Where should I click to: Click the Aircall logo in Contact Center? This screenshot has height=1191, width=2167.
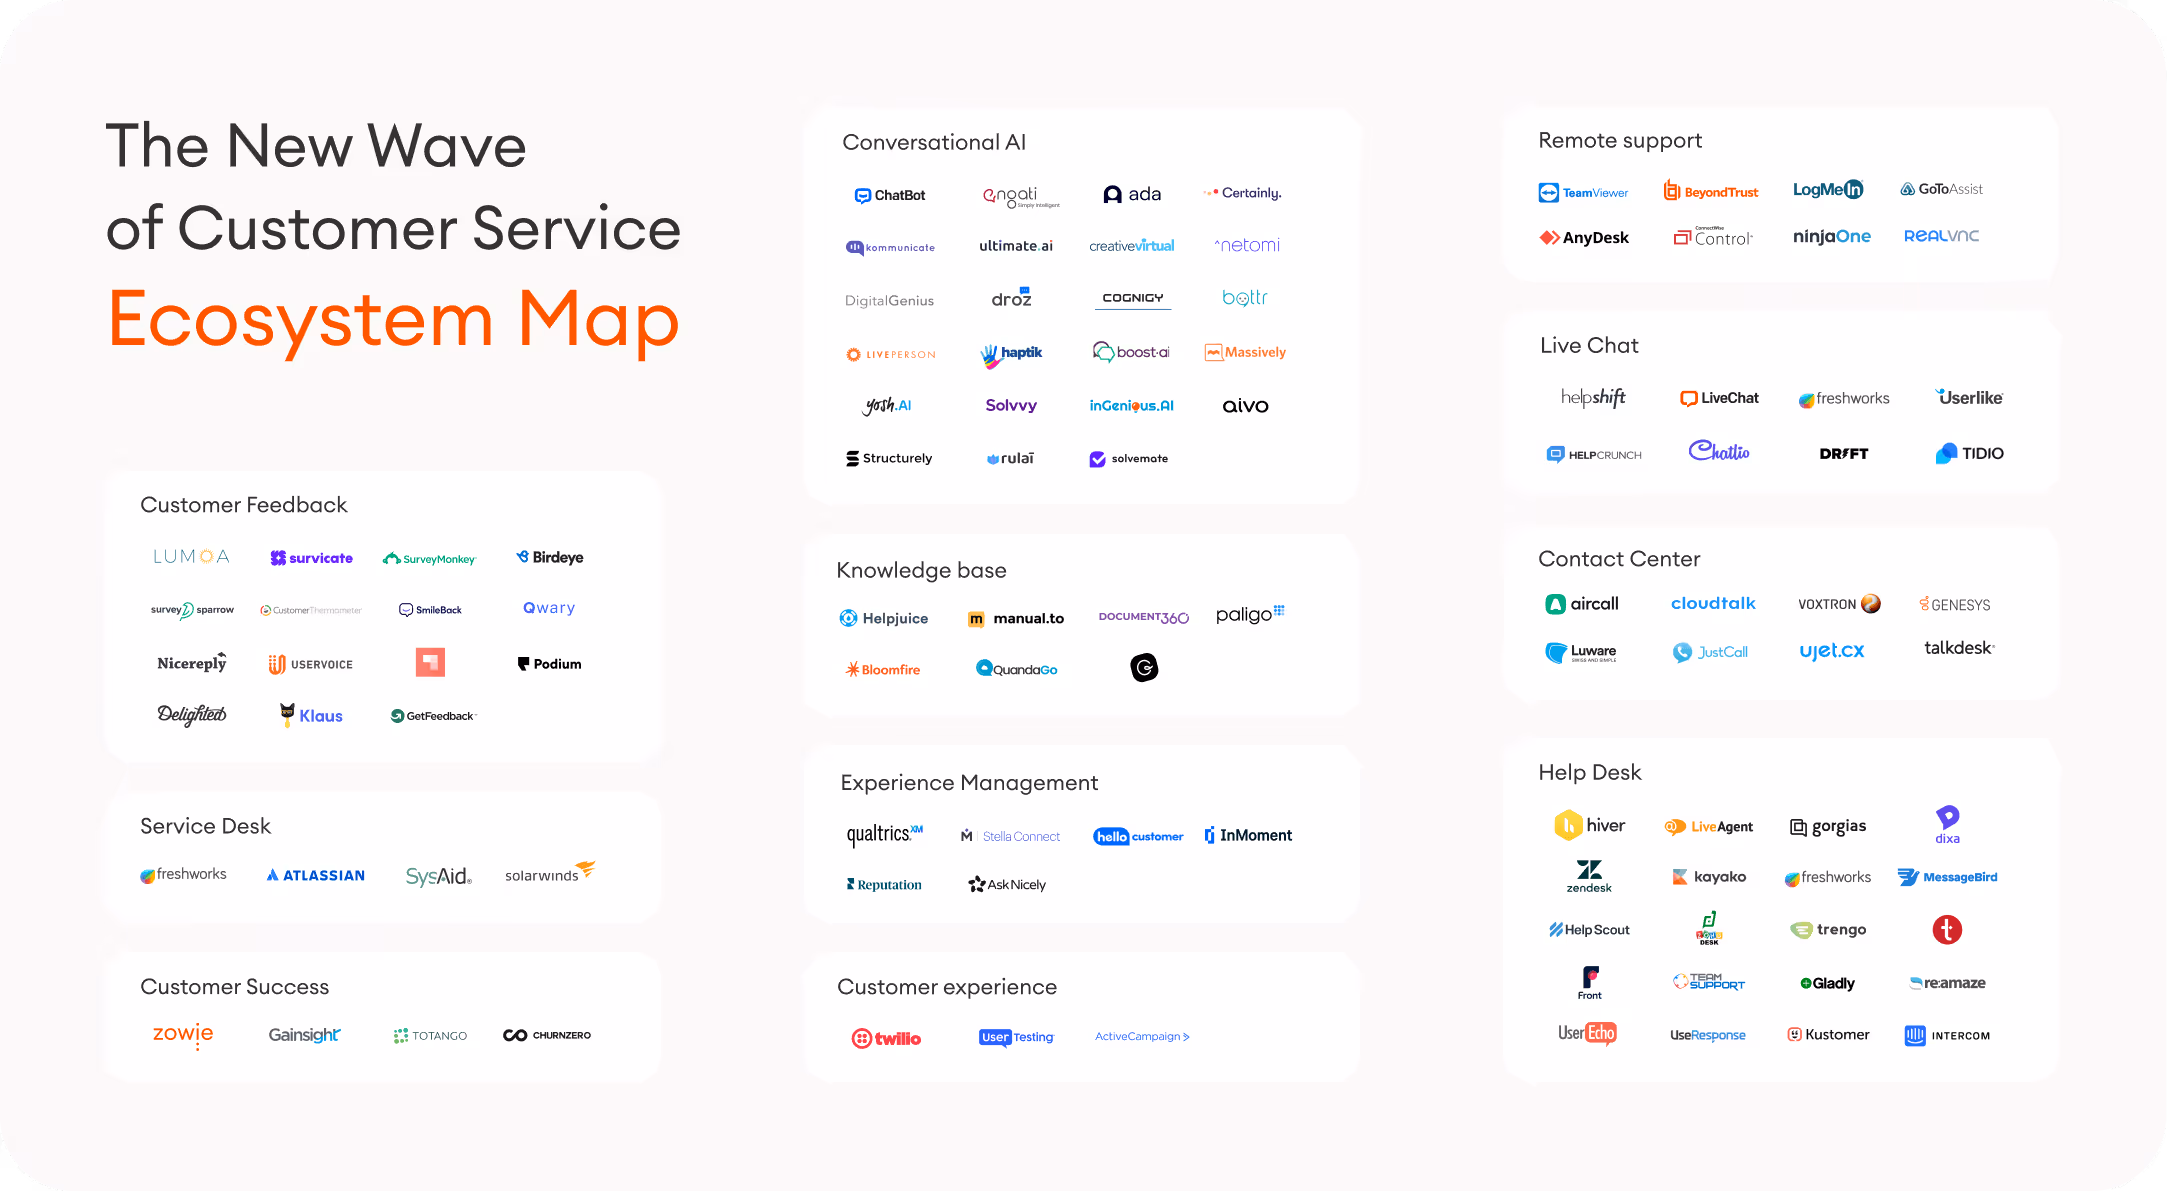click(x=1582, y=604)
